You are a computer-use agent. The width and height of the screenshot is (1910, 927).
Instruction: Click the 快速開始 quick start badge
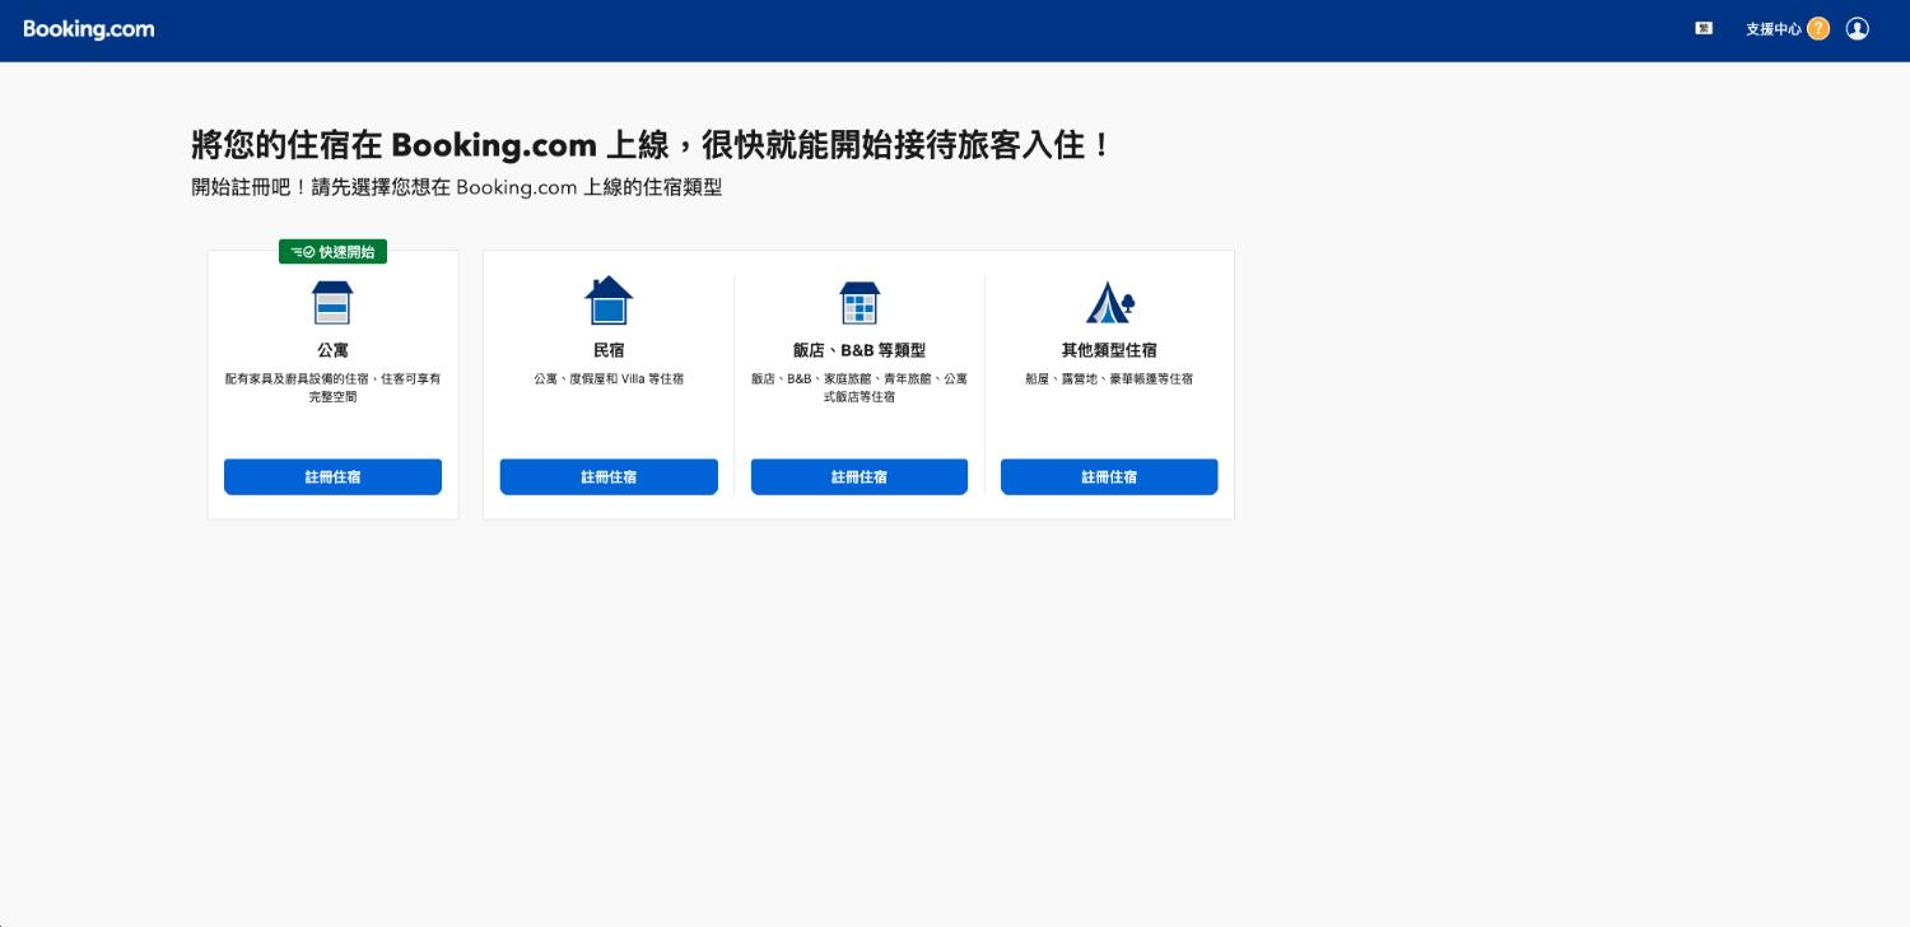333,252
